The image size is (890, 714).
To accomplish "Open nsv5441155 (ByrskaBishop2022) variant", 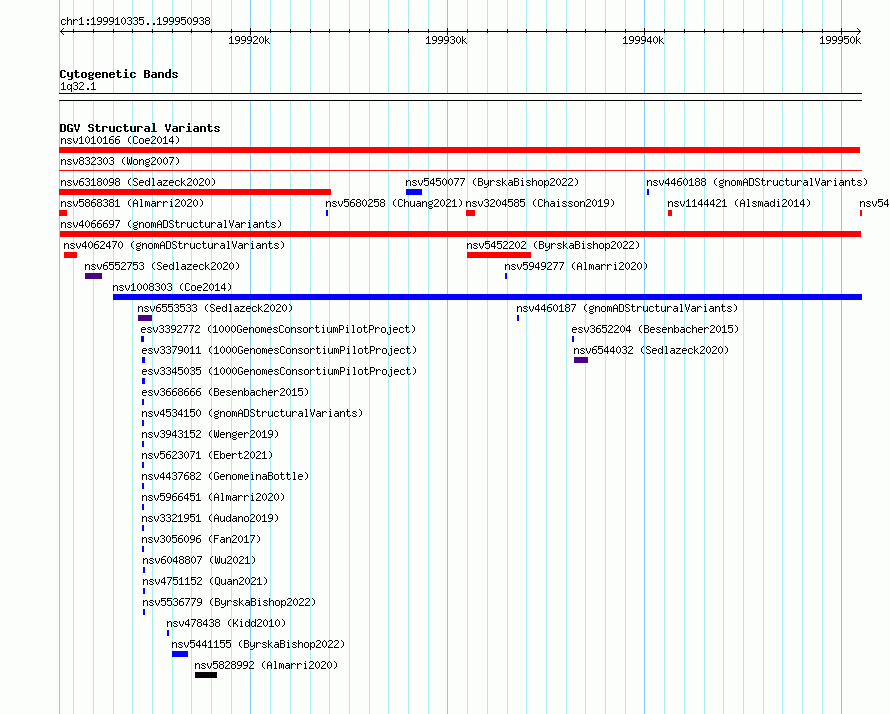I will pyautogui.click(x=258, y=644).
